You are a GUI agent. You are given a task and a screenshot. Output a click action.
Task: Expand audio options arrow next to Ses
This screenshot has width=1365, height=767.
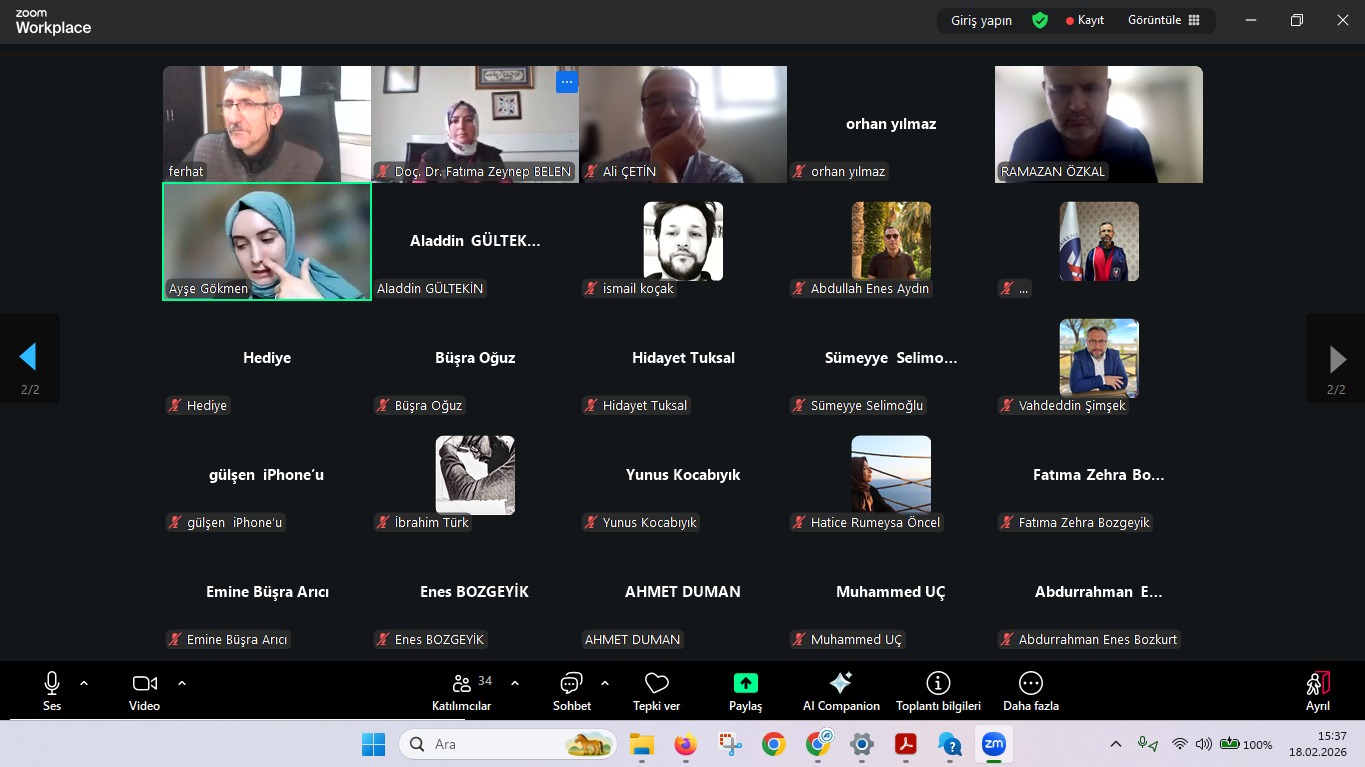pos(84,683)
